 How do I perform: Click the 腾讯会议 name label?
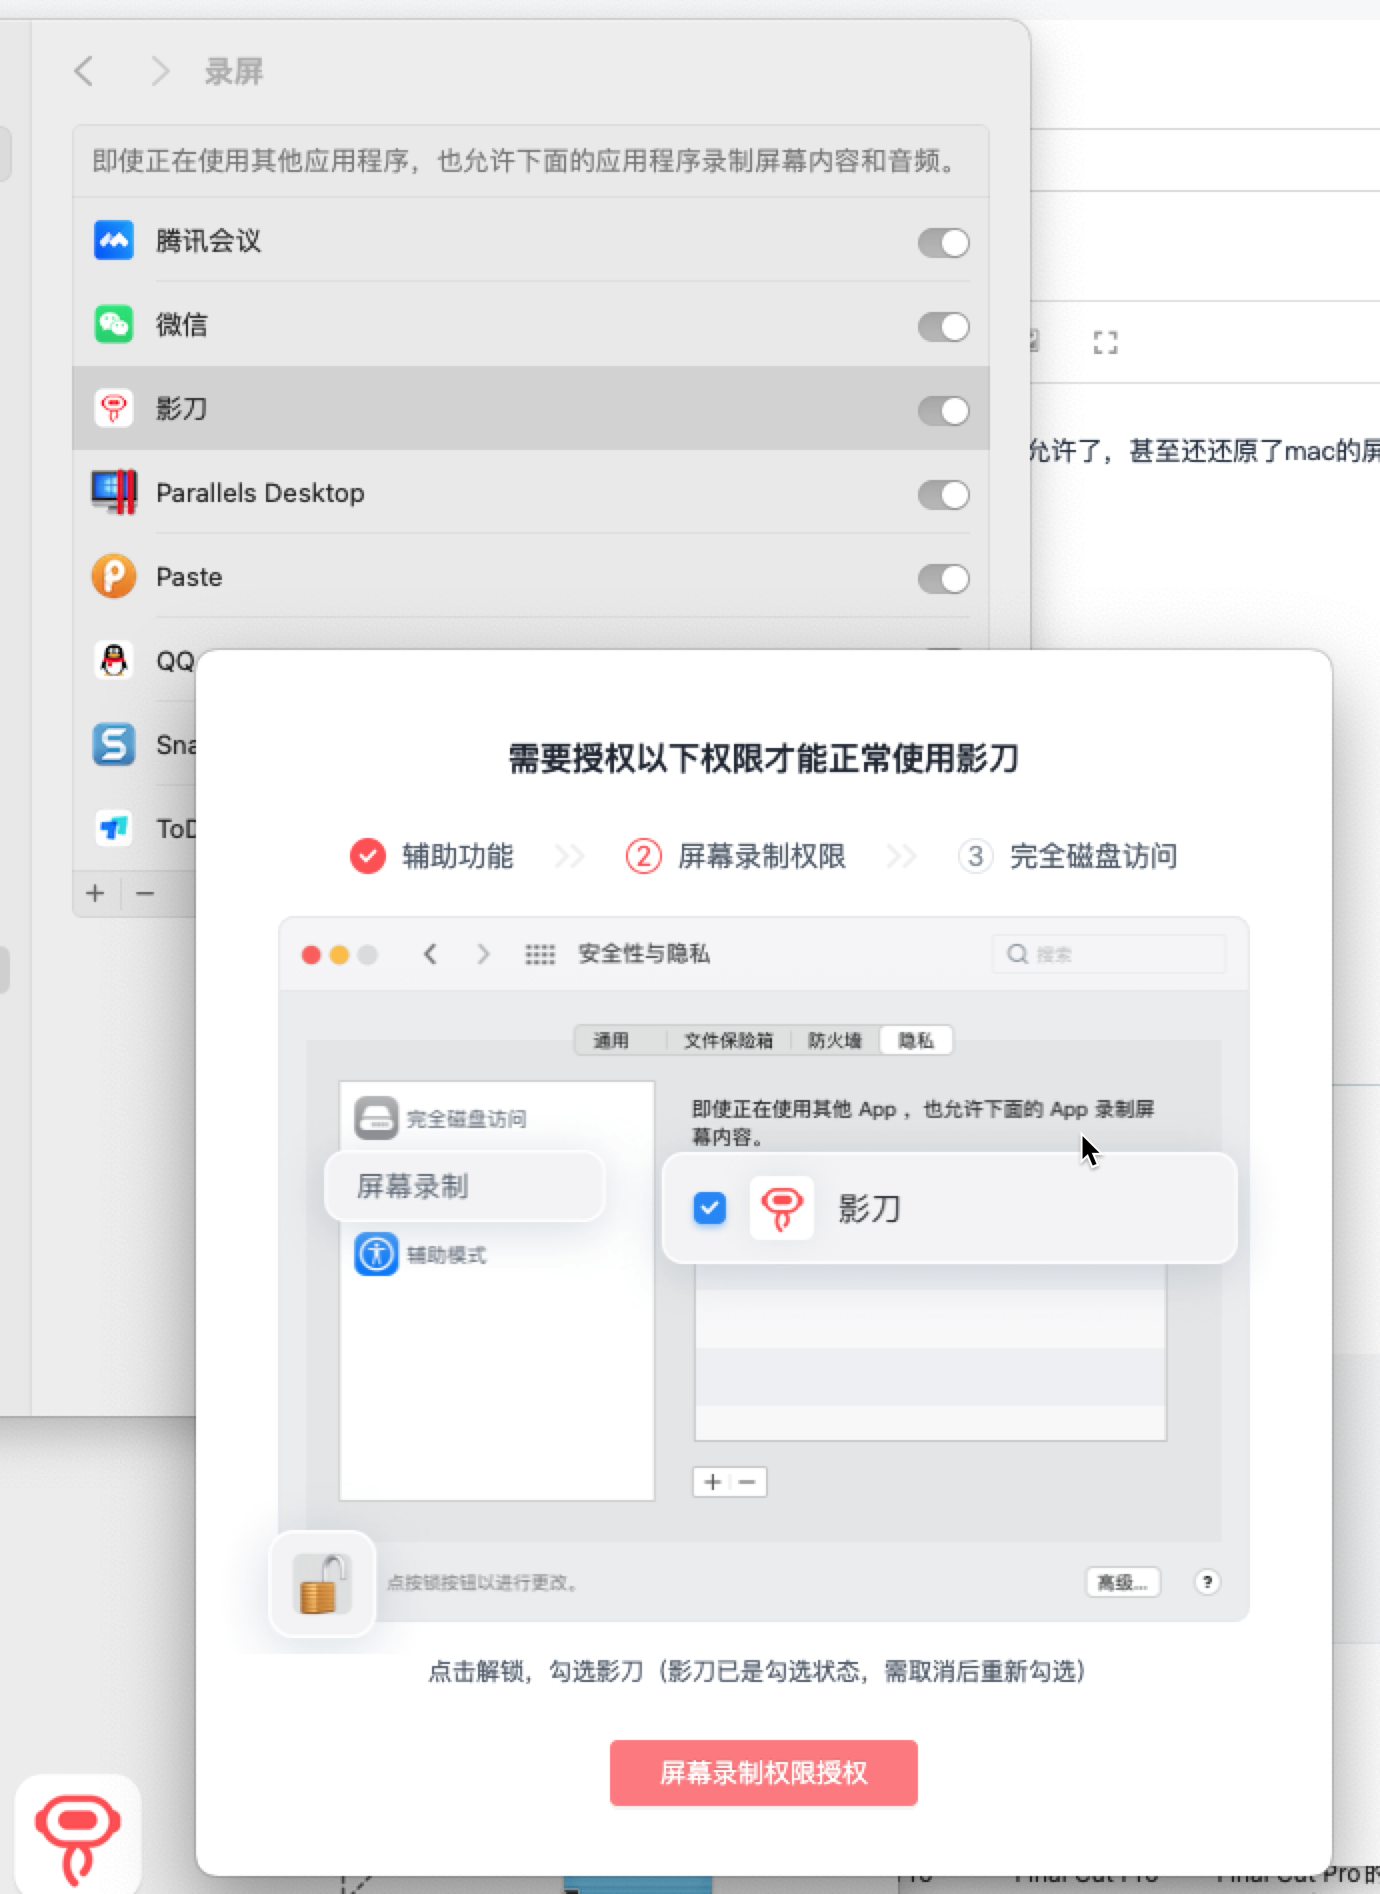[x=209, y=241]
